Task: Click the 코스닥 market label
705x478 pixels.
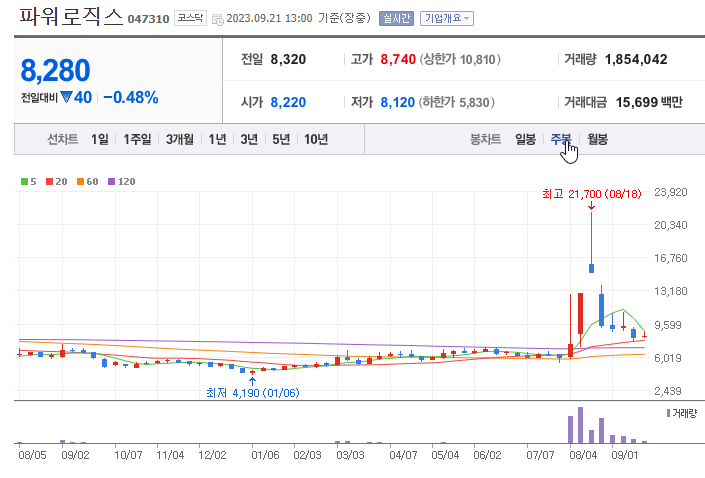Action: (x=190, y=18)
